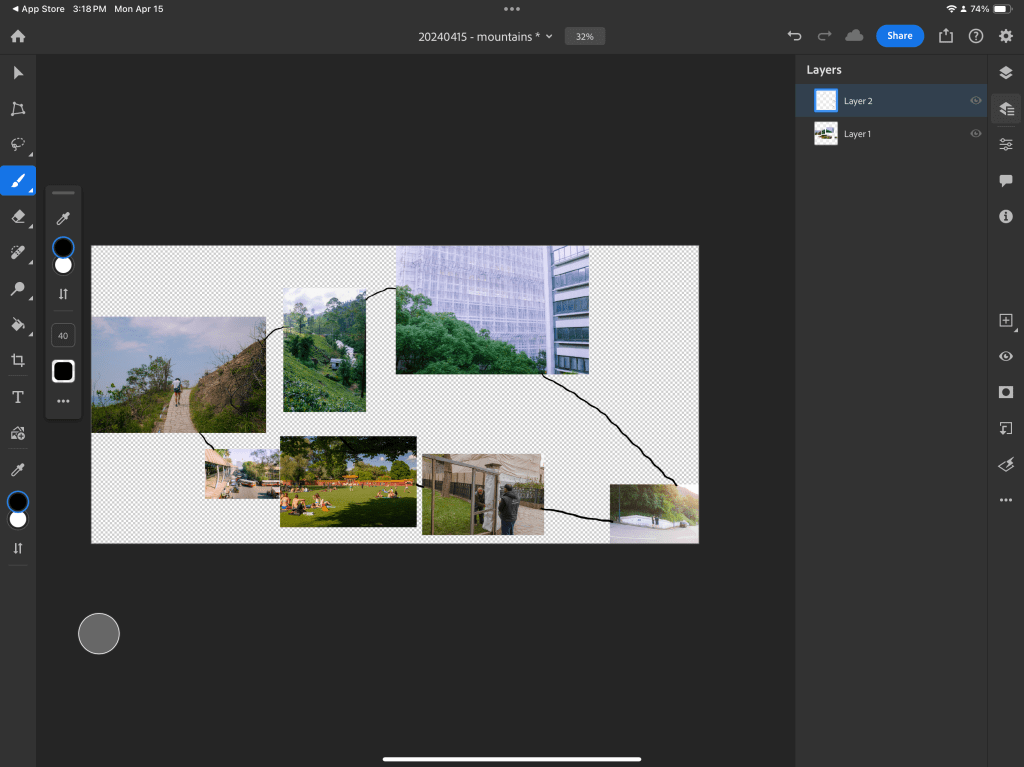This screenshot has height=767, width=1024.
Task: Open more options in right taskbar
Action: [1006, 500]
